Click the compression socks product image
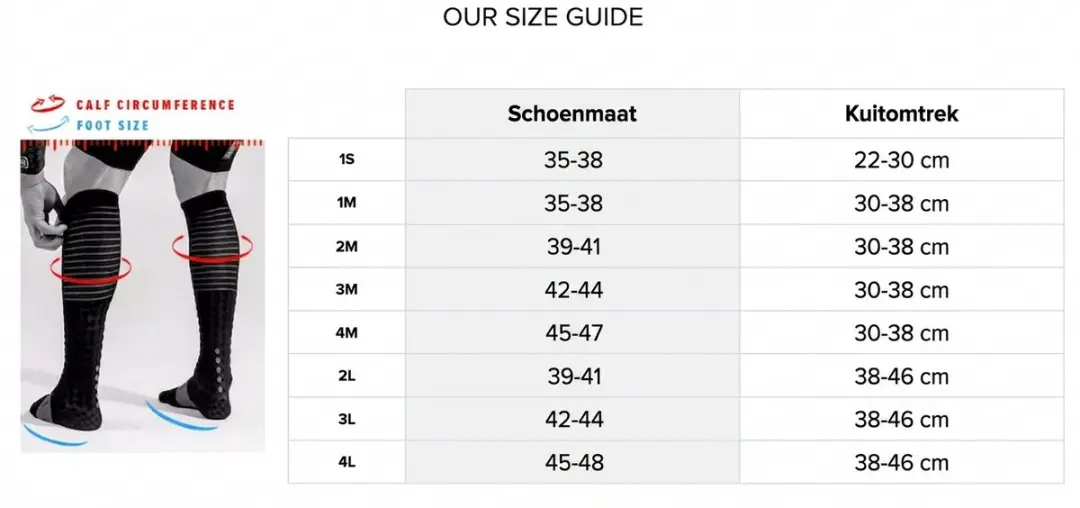This screenshot has height=508, width=1080. coord(143,296)
